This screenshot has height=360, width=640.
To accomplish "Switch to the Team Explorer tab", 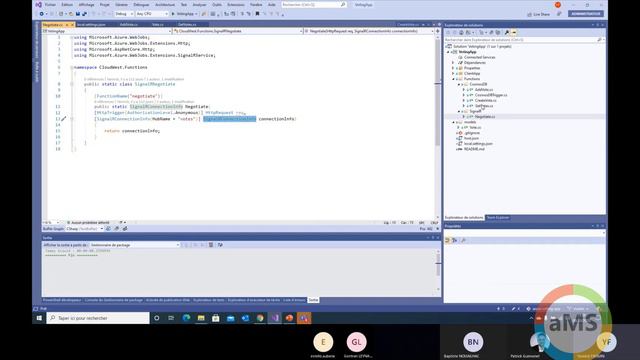I will click(498, 218).
